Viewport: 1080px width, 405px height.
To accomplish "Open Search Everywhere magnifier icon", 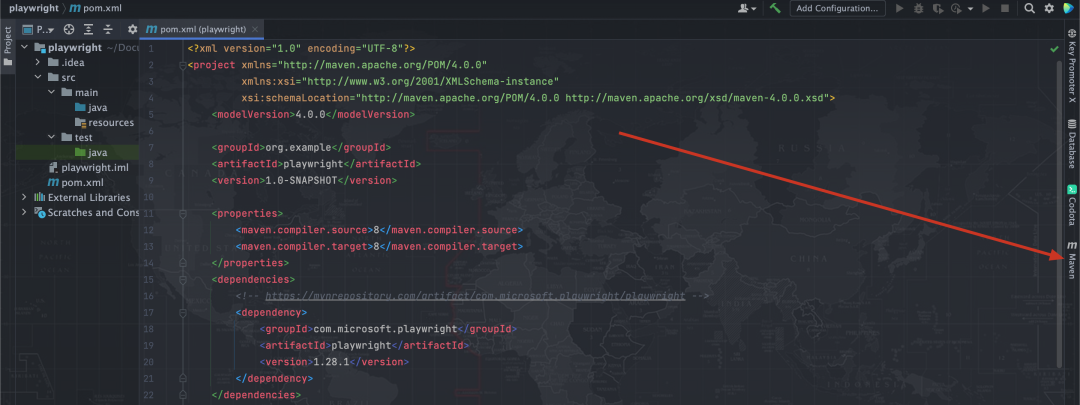I will 1029,8.
